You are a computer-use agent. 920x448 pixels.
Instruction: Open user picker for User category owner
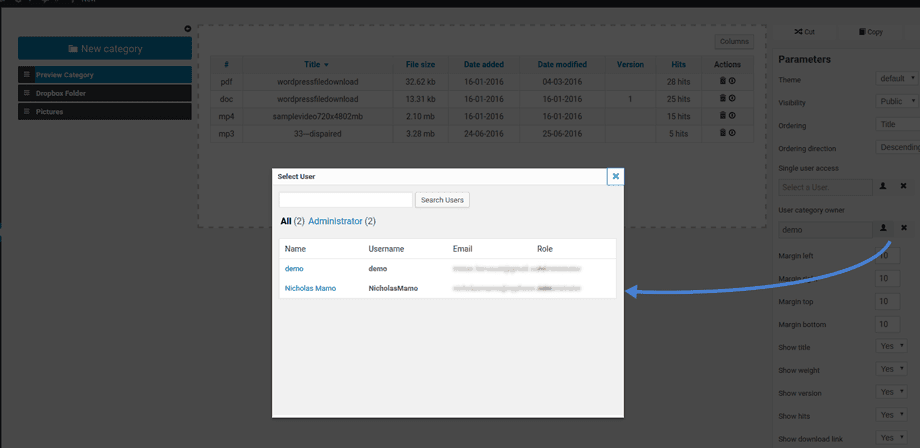[x=883, y=228]
